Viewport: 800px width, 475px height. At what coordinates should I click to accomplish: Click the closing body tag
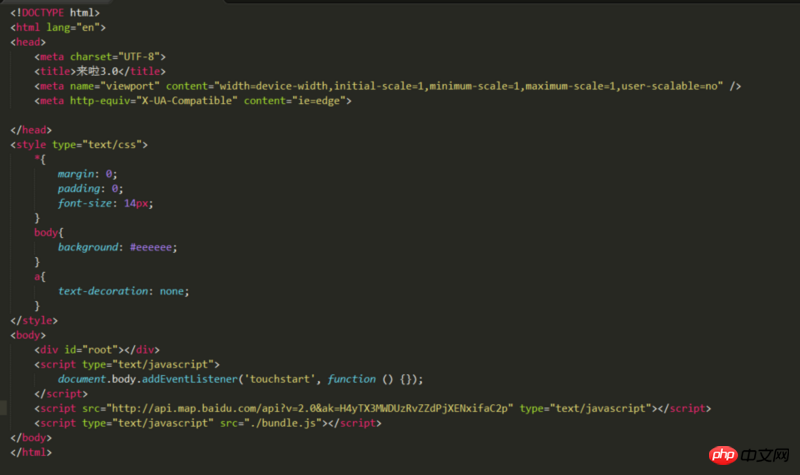pos(31,438)
